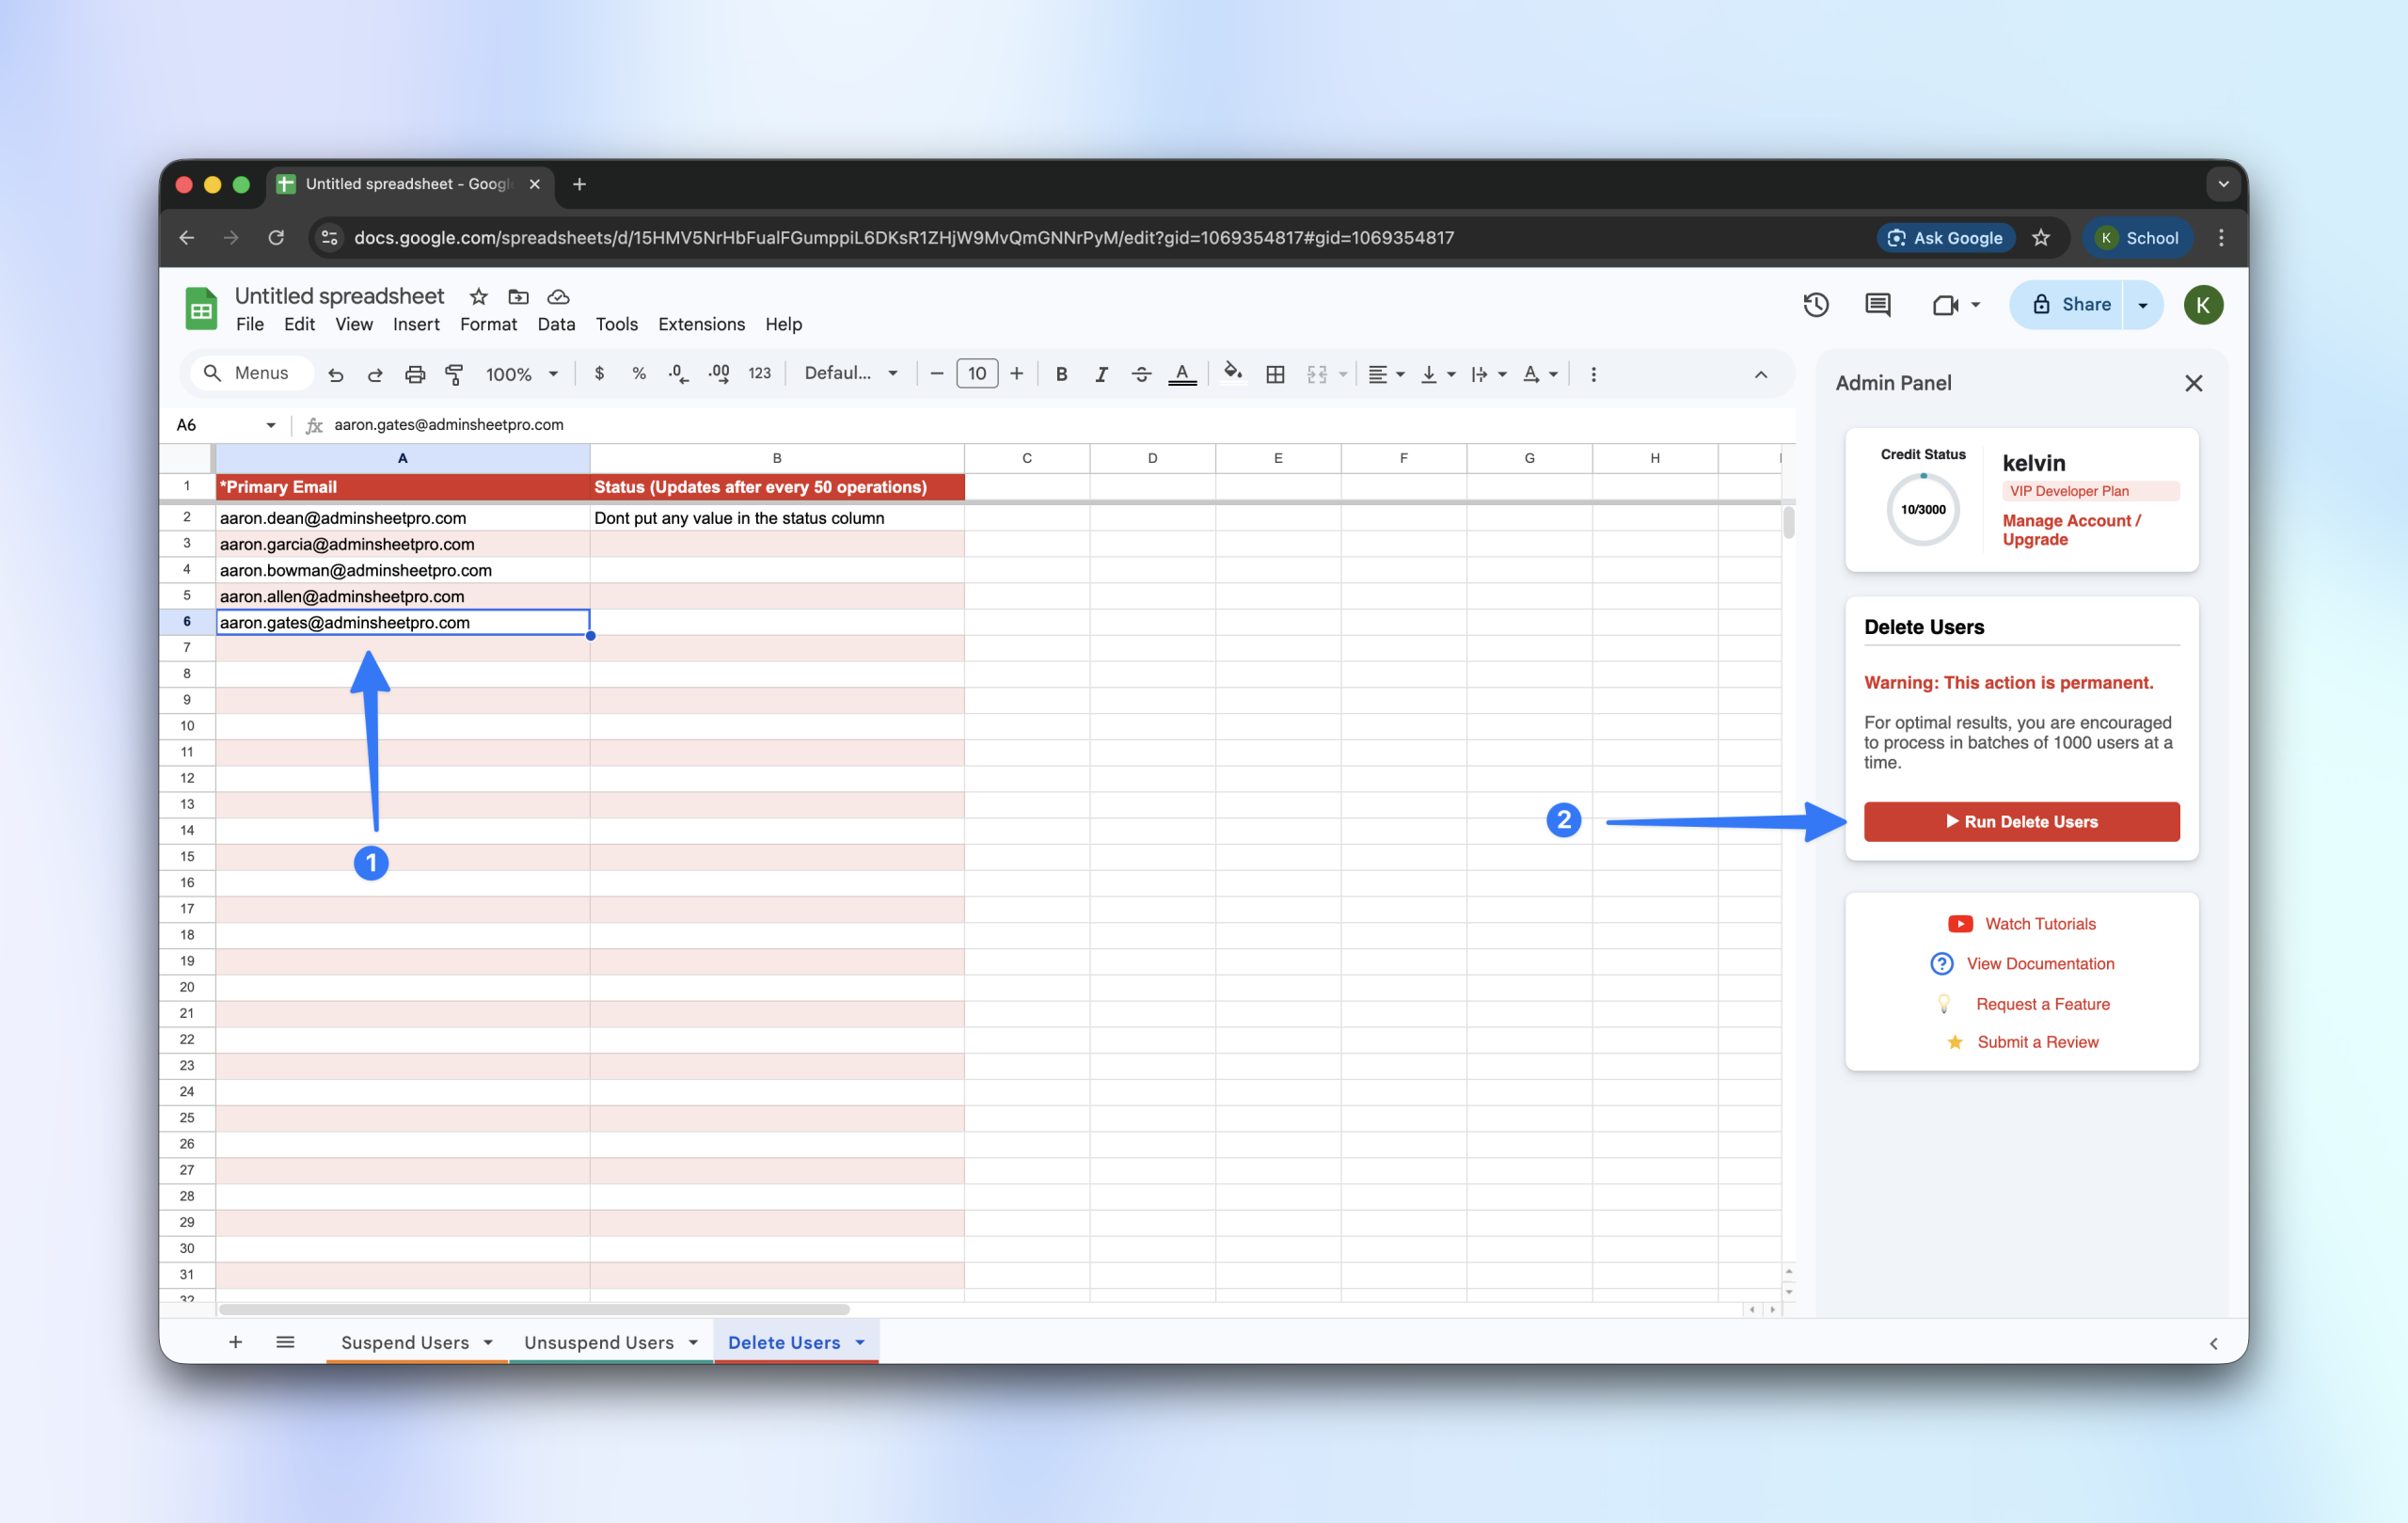Image resolution: width=2408 pixels, height=1523 pixels.
Task: Open the fill color picker
Action: (x=1233, y=374)
